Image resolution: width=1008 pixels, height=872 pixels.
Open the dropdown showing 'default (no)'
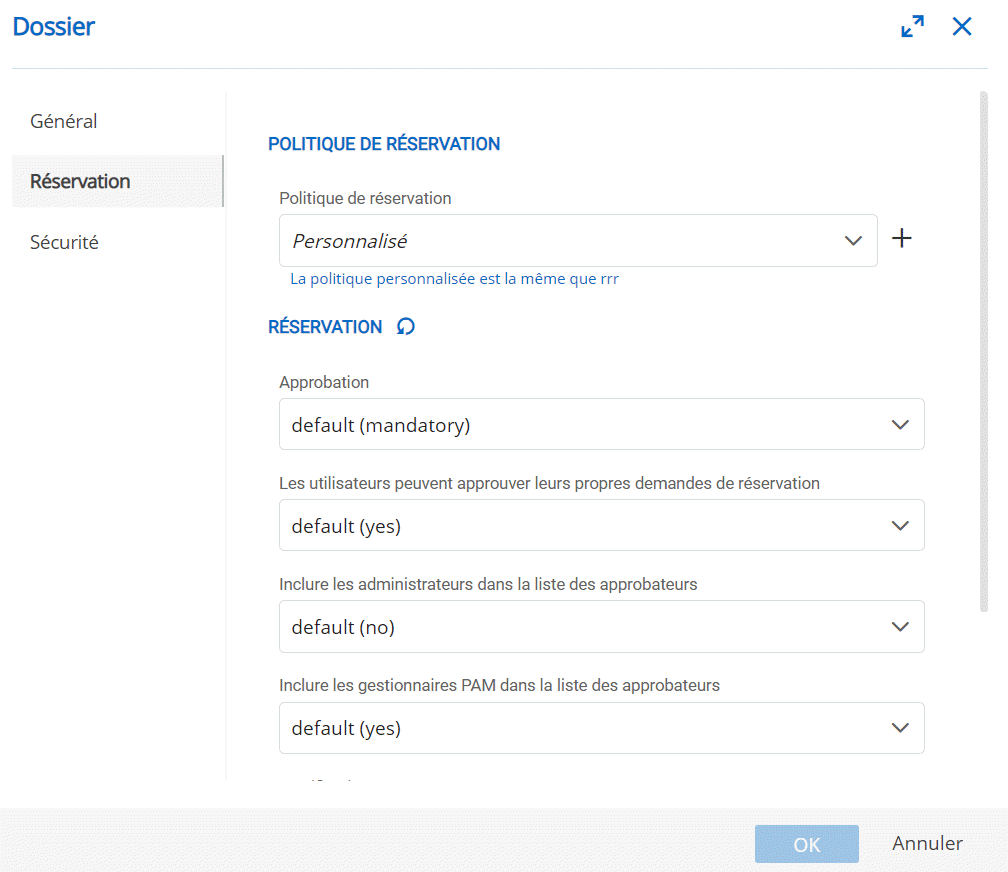tap(580, 627)
